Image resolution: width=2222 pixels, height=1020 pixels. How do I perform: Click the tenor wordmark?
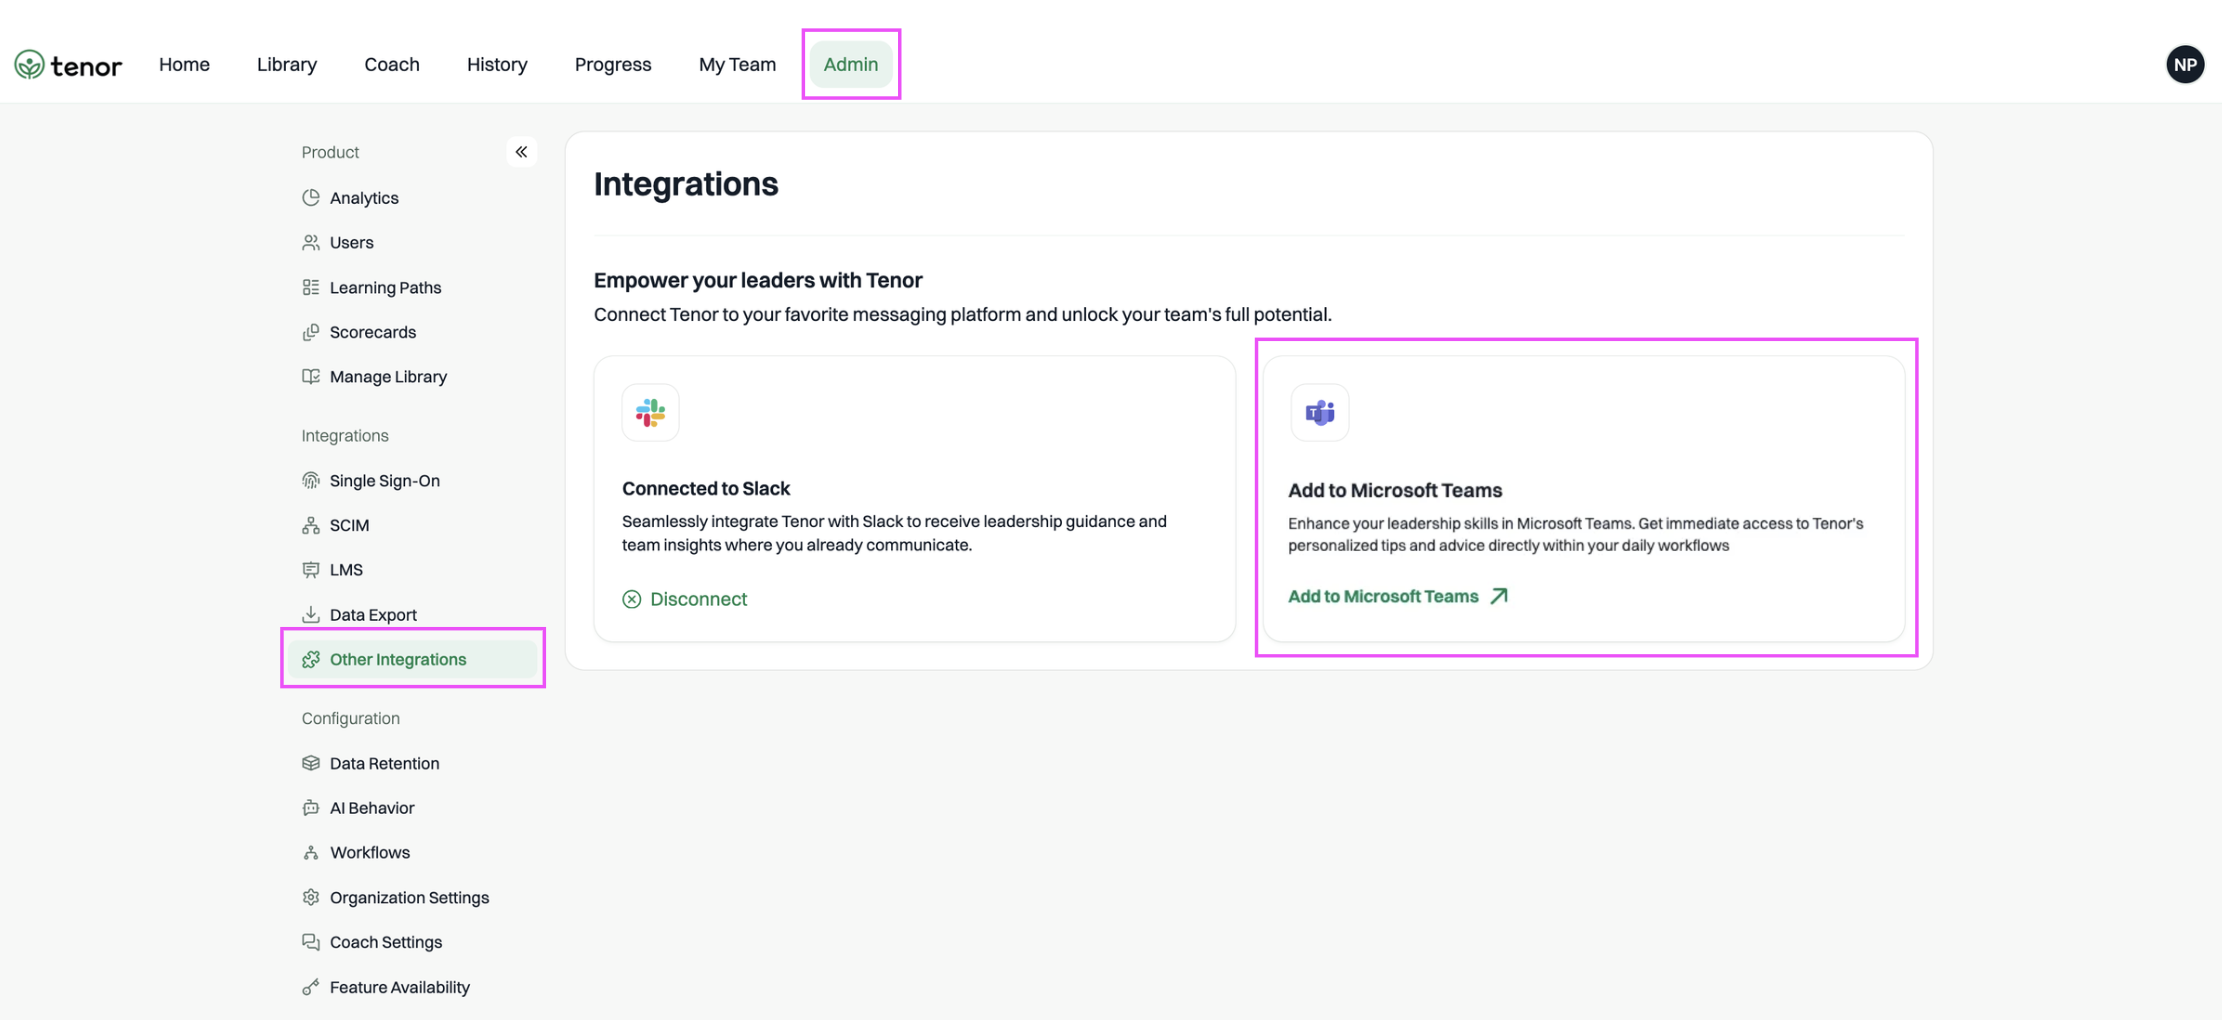tap(86, 66)
